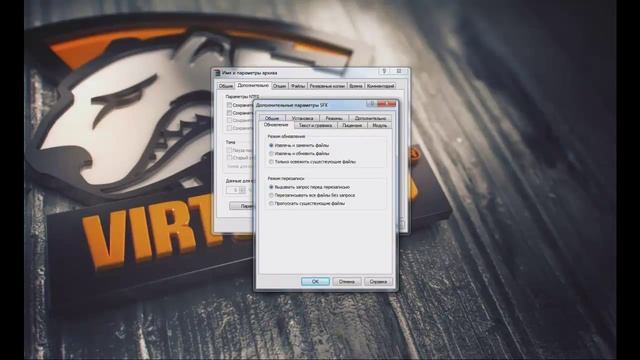This screenshot has height=360, width=640.
Task: Open the Лицензия tab
Action: coord(352,125)
